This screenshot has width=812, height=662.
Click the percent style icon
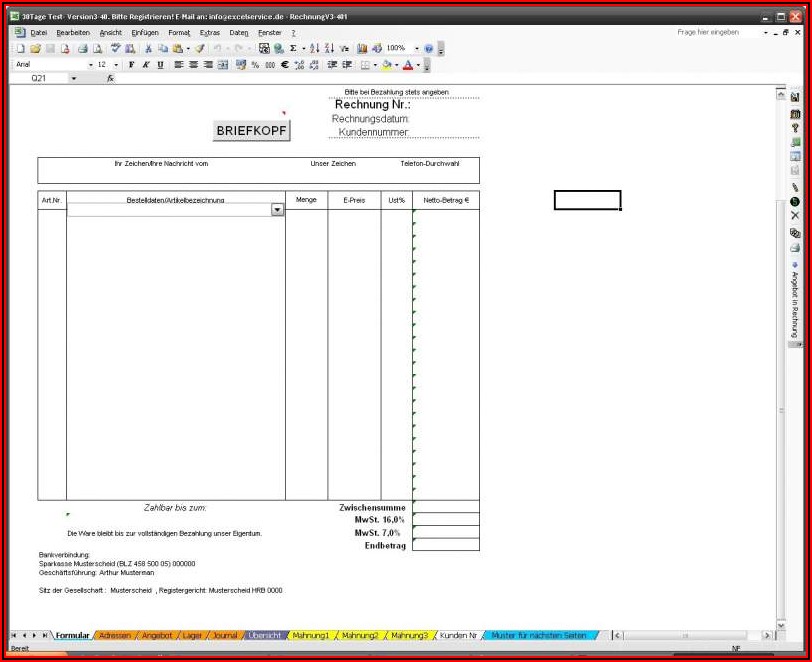256,65
